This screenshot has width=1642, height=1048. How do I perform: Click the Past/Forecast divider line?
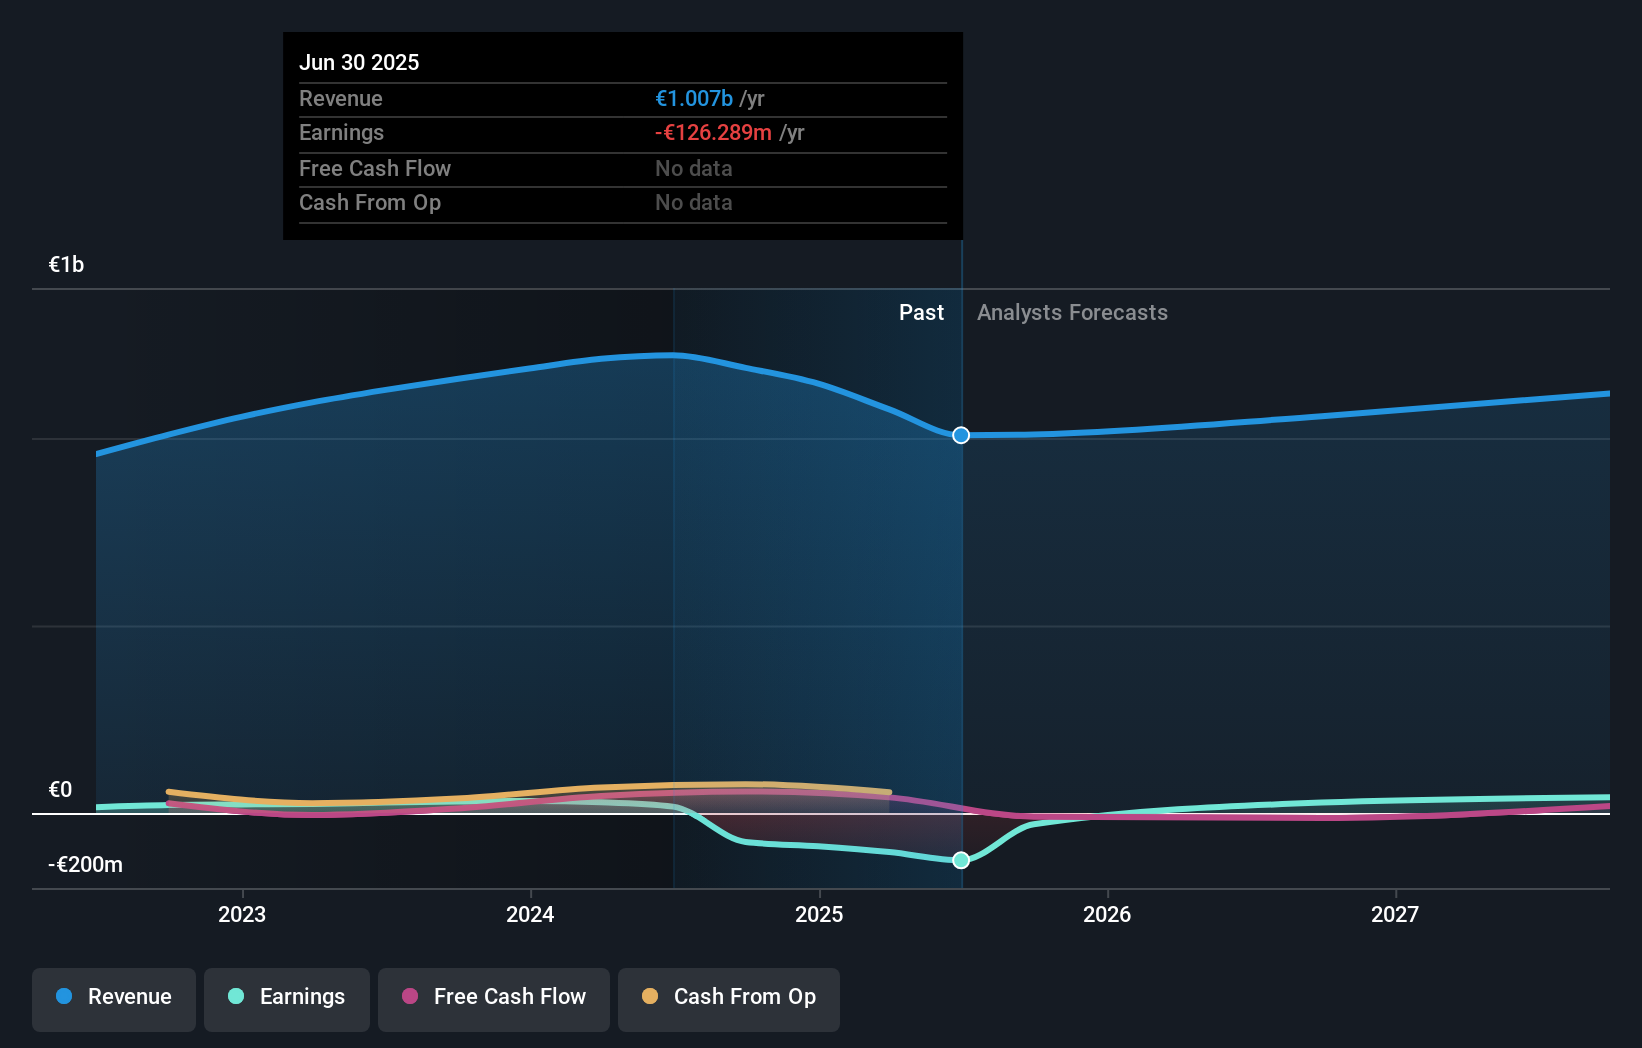click(x=960, y=600)
